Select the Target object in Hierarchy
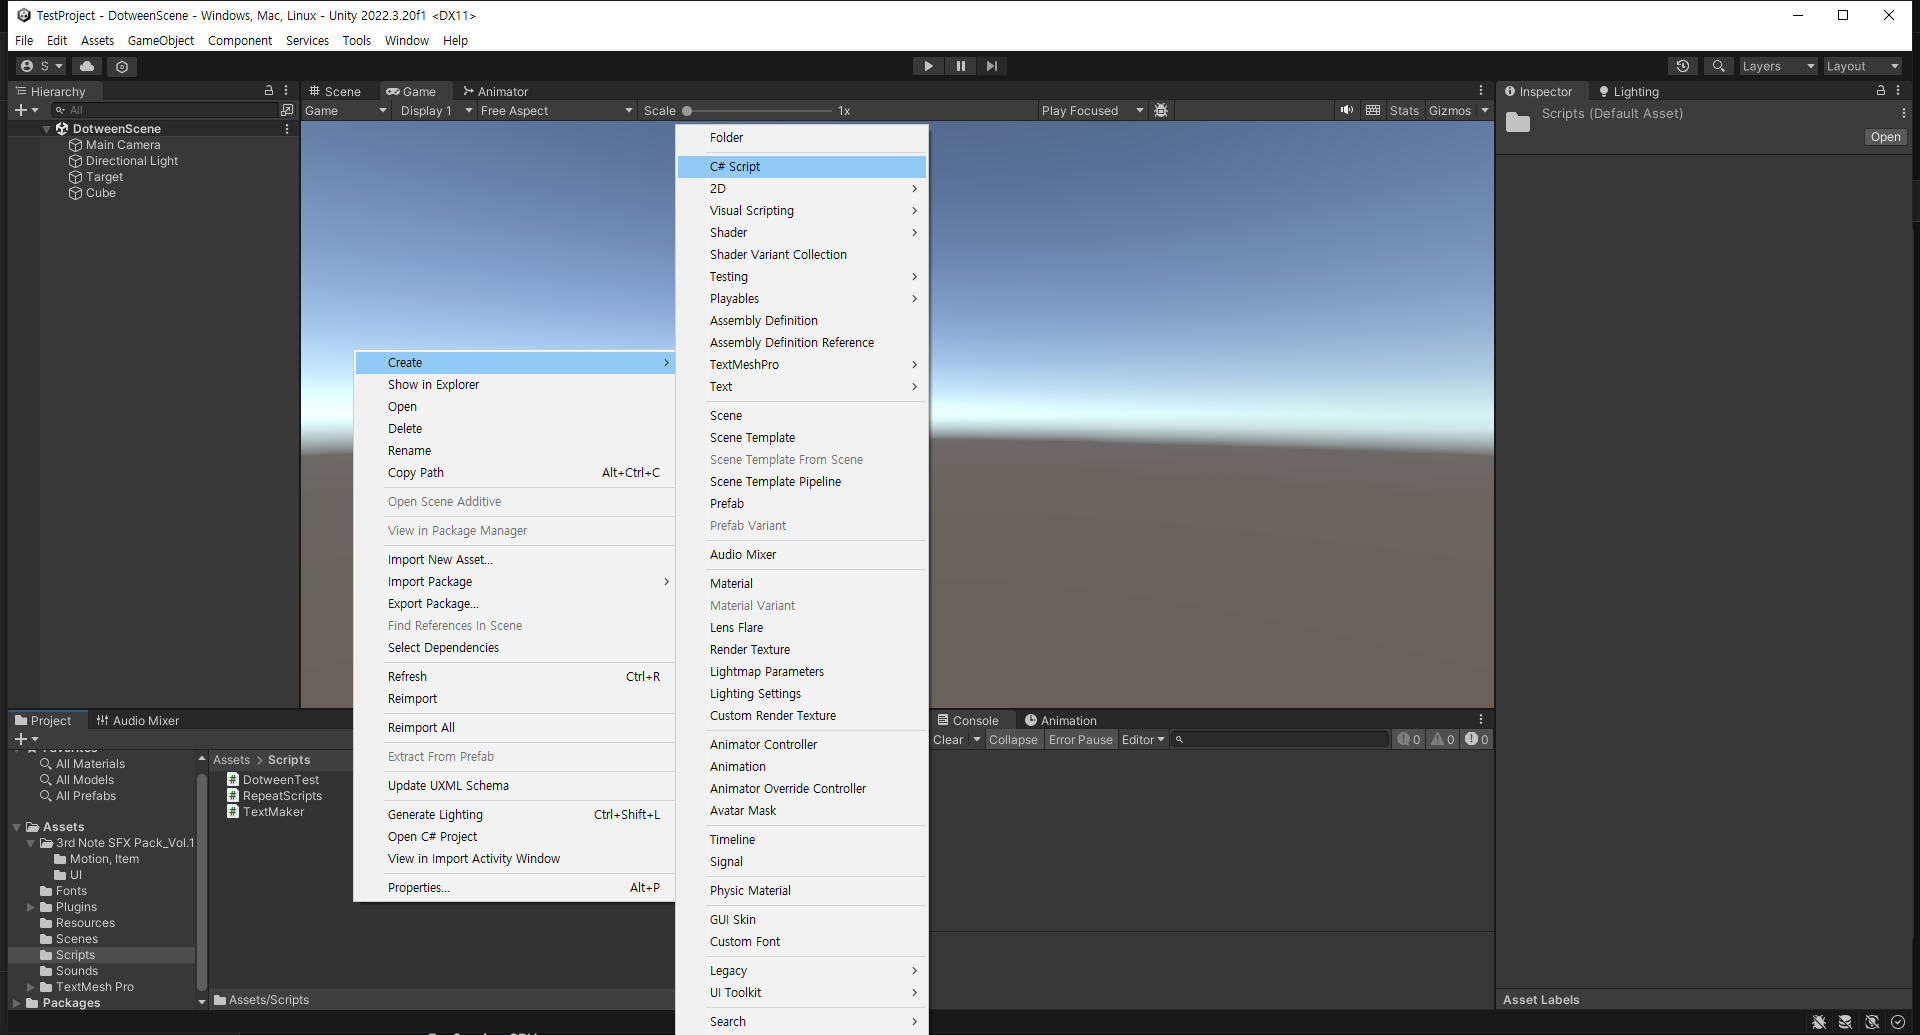This screenshot has width=1920, height=1035. click(x=104, y=177)
